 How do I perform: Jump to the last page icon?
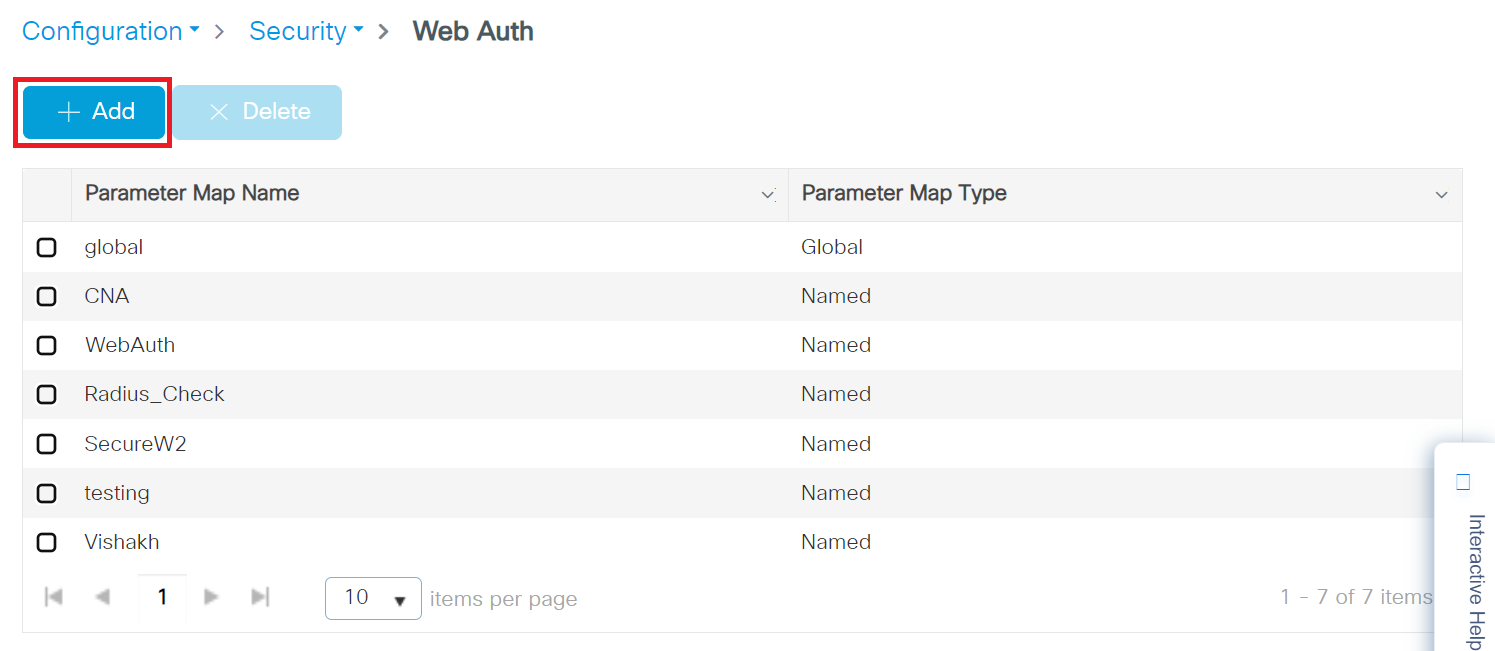coord(260,597)
